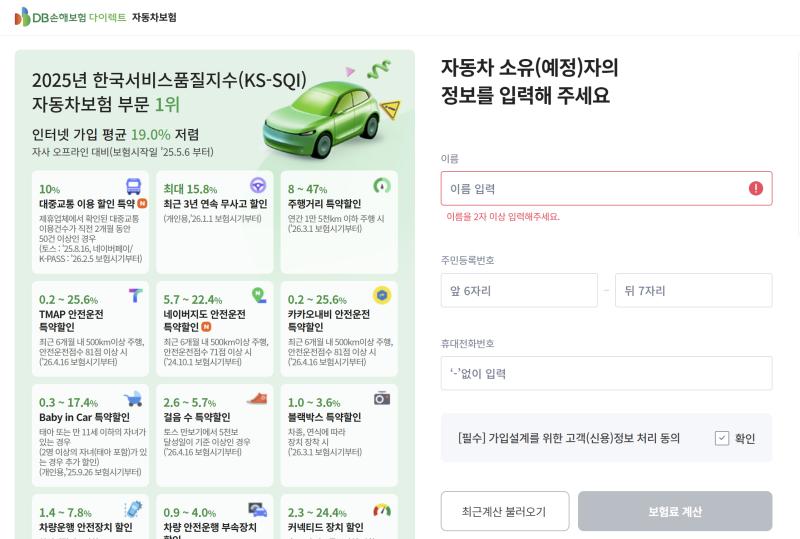Viewport: 800px width, 539px height.
Task: Click the speedometer icon in 커넥티드 장치 할인 card
Action: point(382,509)
